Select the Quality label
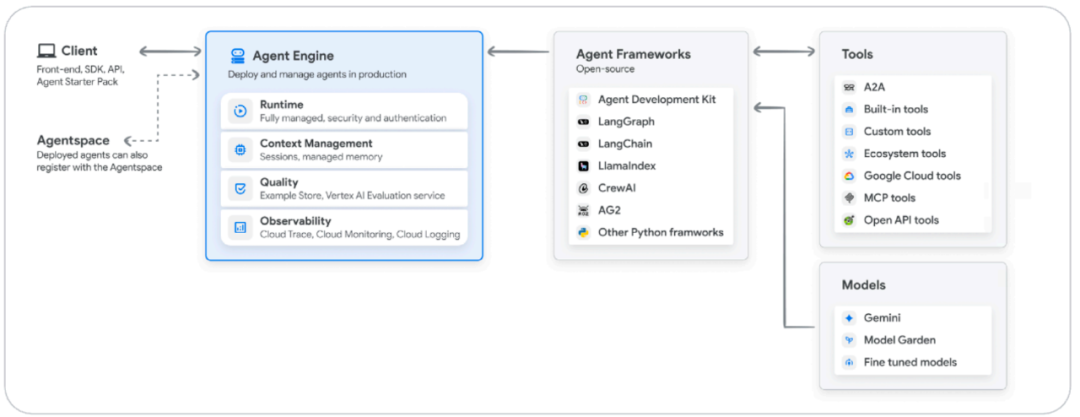The width and height of the screenshot is (1080, 417). 279,182
